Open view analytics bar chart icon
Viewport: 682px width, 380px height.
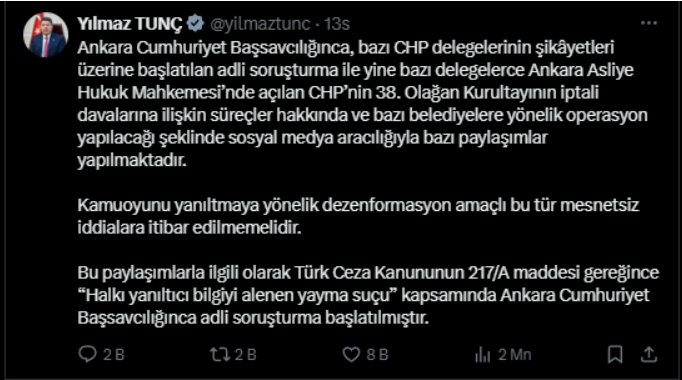click(482, 354)
